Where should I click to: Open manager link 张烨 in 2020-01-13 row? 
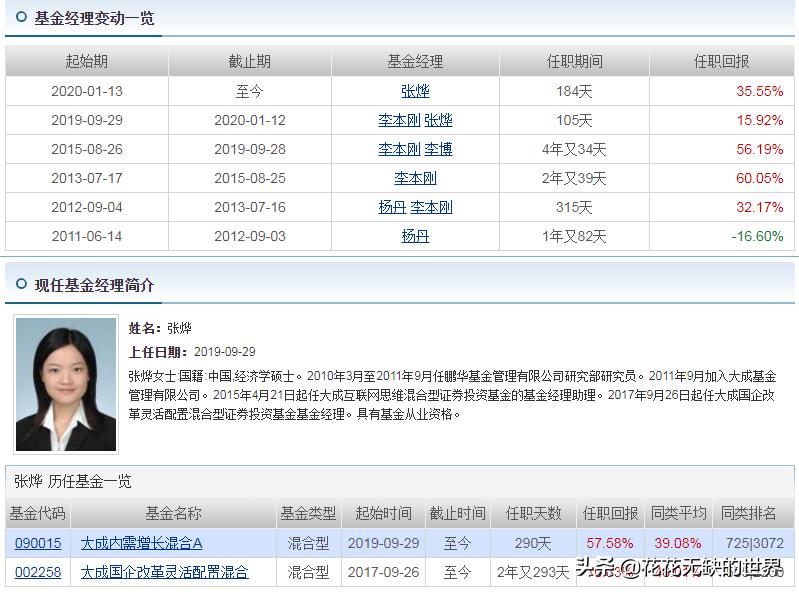coord(415,91)
